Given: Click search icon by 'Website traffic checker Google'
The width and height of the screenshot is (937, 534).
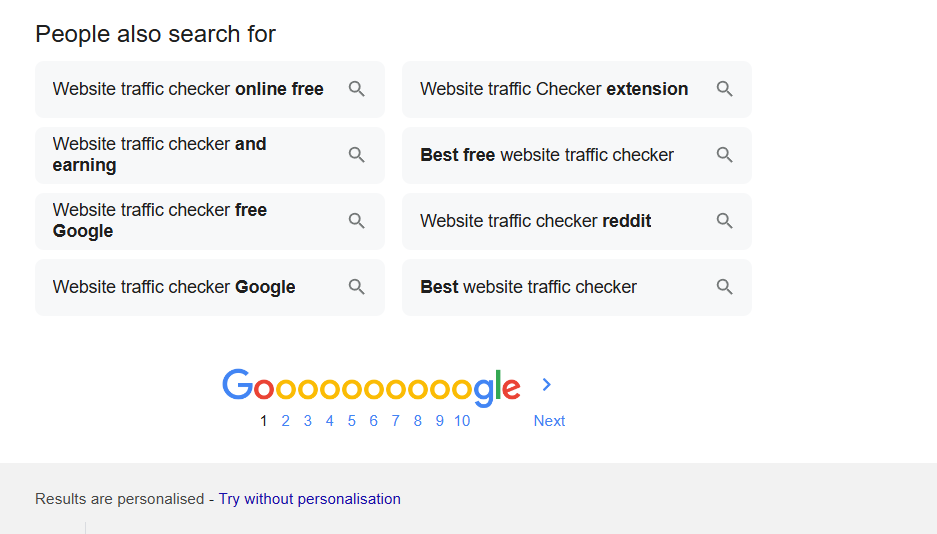Looking at the screenshot, I should (x=357, y=287).
